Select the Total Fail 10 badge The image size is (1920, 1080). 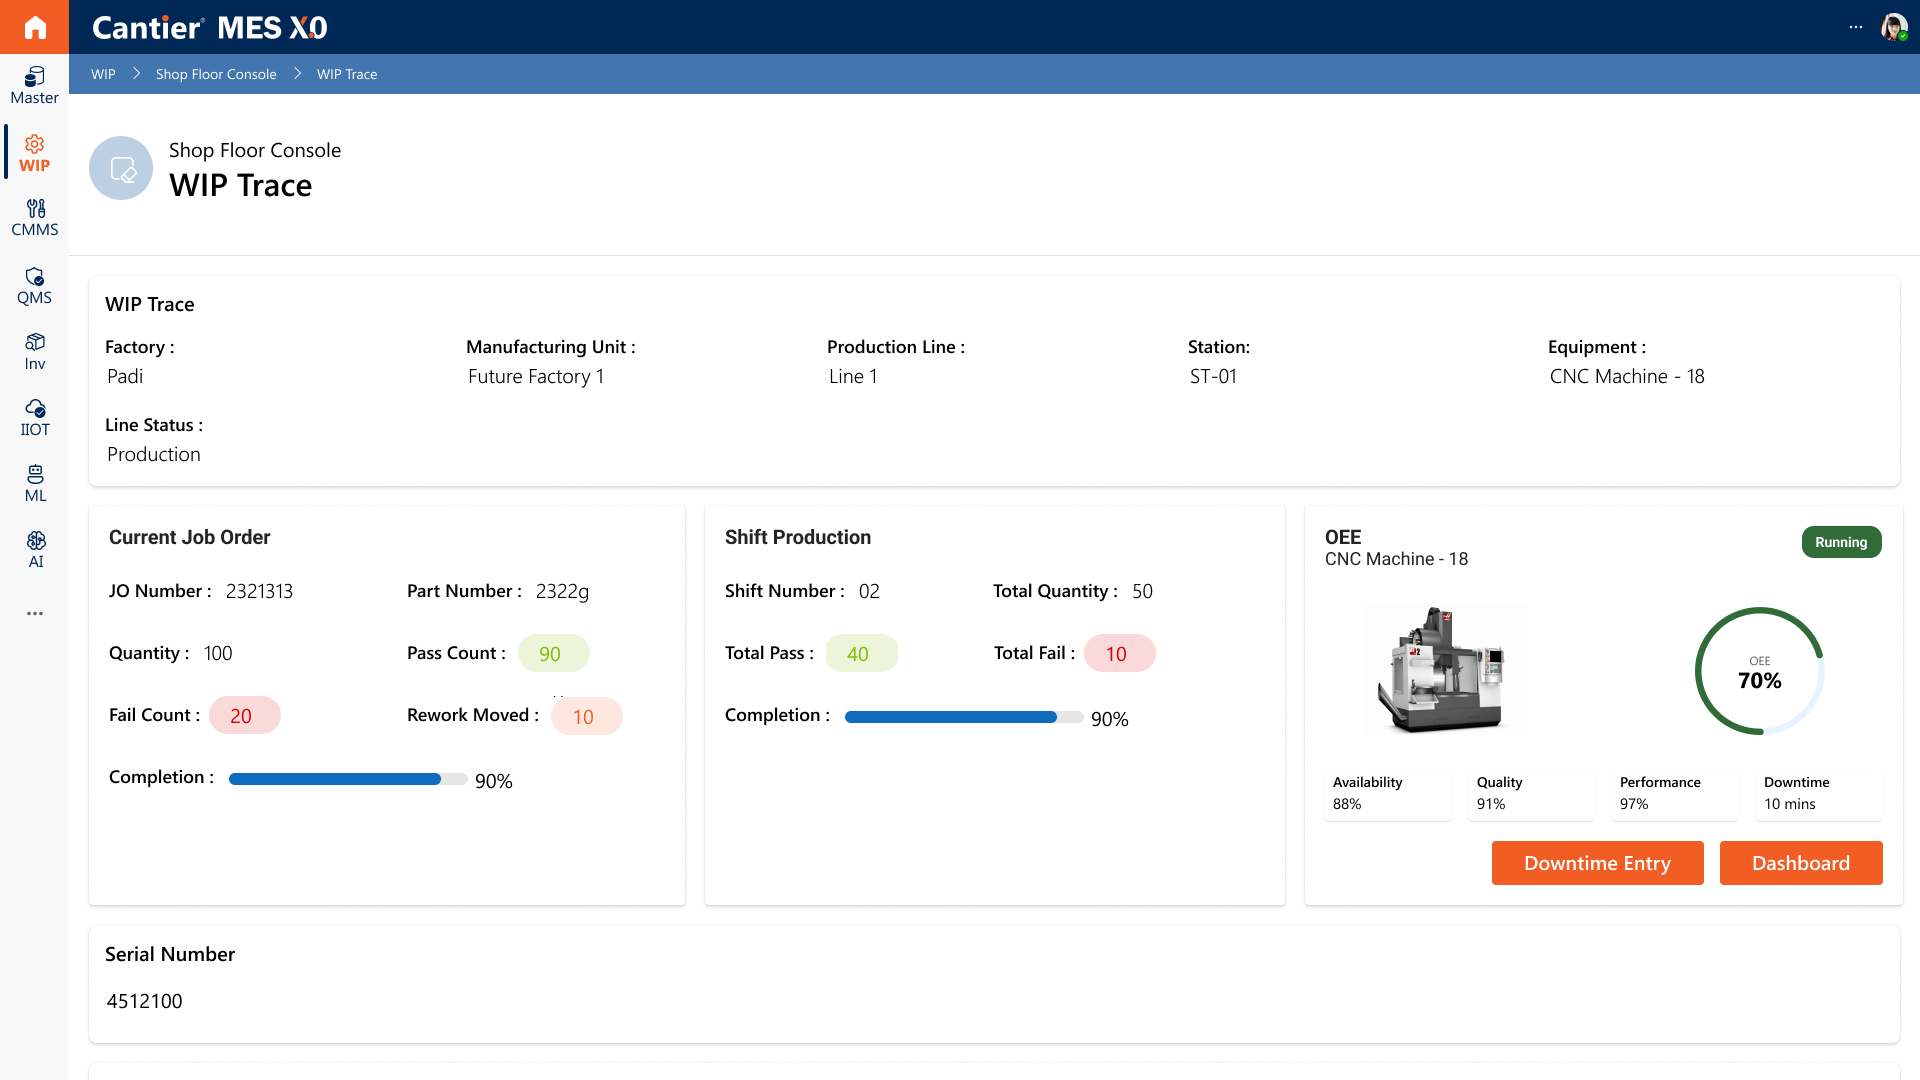(1119, 653)
